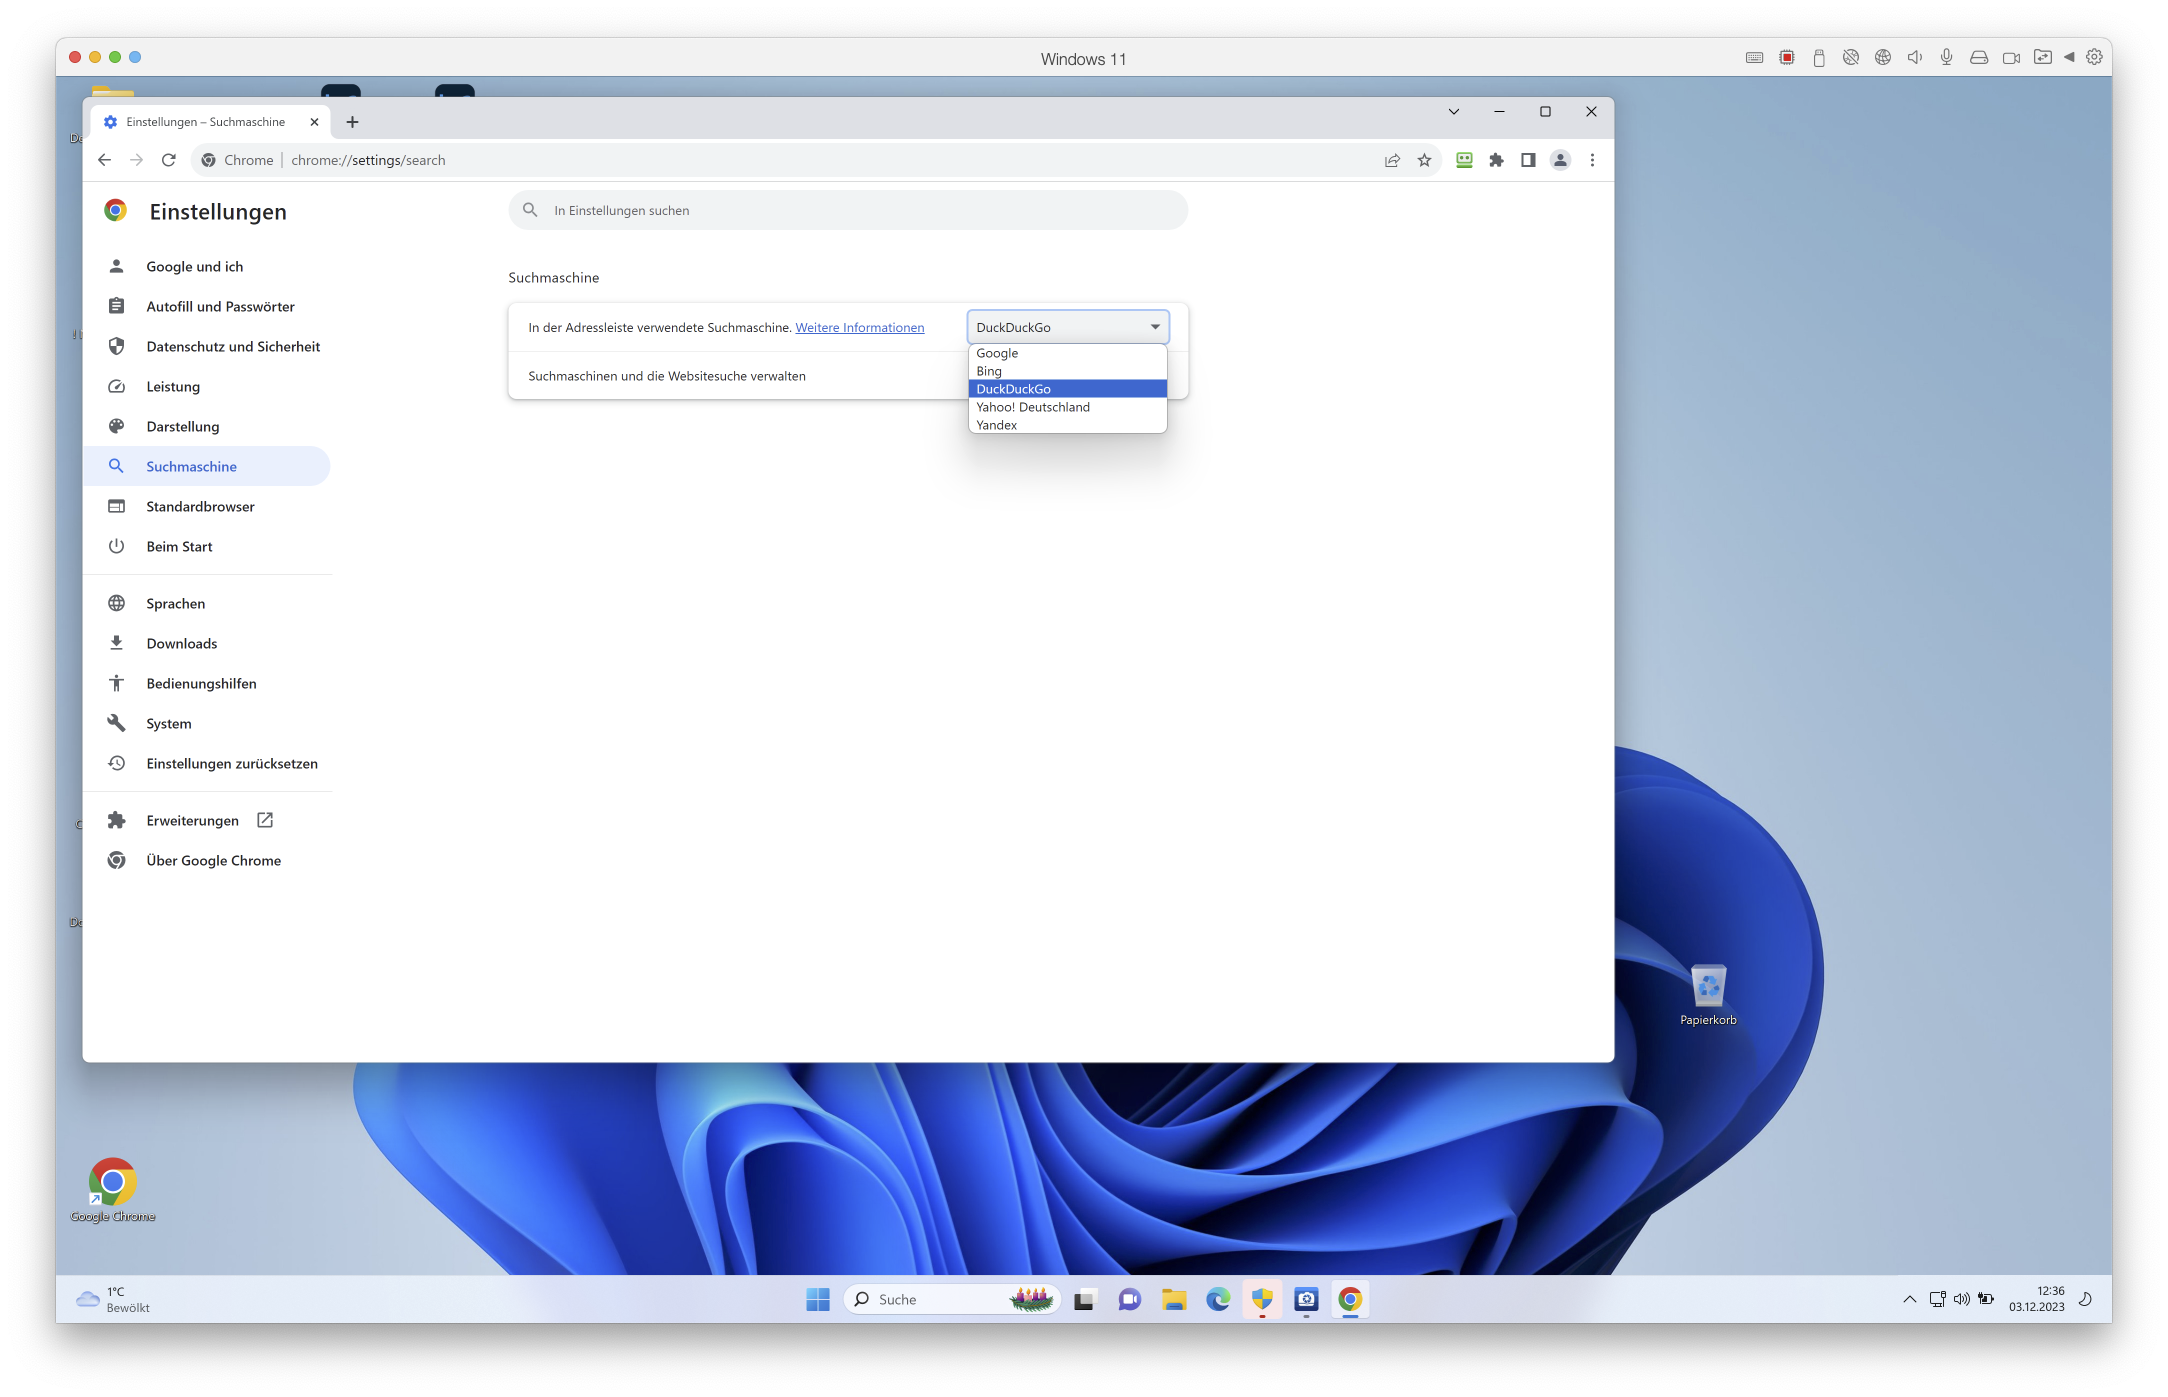Click the camera icon in VM toolbar
Viewport: 2168px width, 1397px height.
[2011, 58]
